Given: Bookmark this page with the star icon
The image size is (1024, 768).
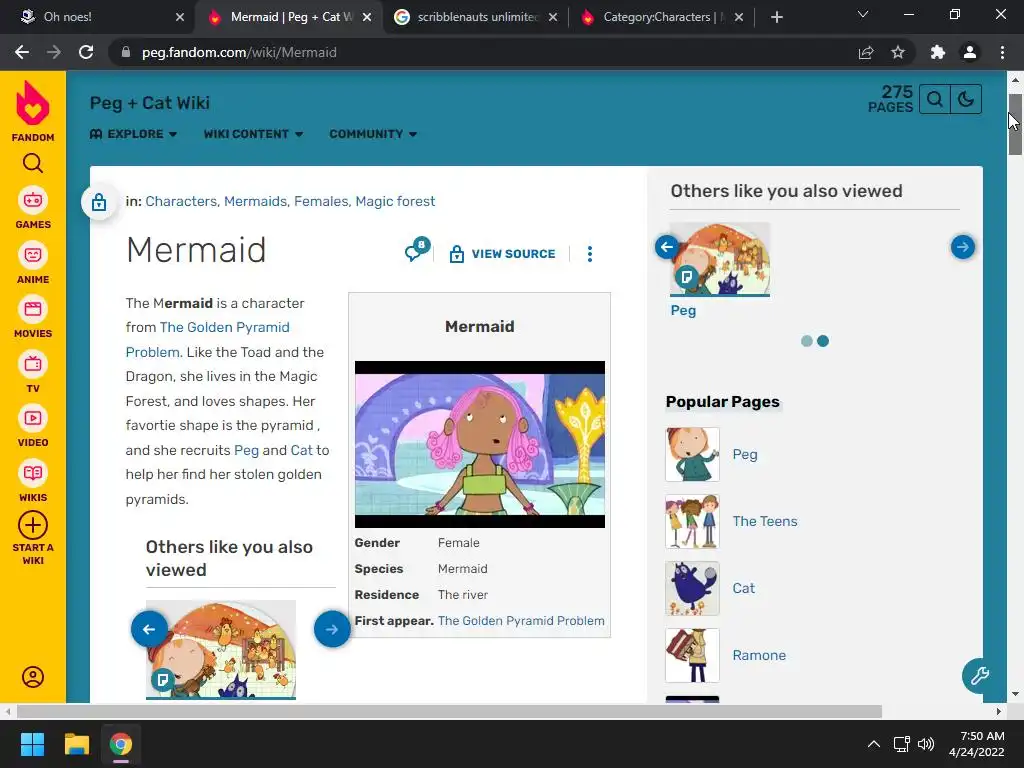Looking at the screenshot, I should (898, 52).
